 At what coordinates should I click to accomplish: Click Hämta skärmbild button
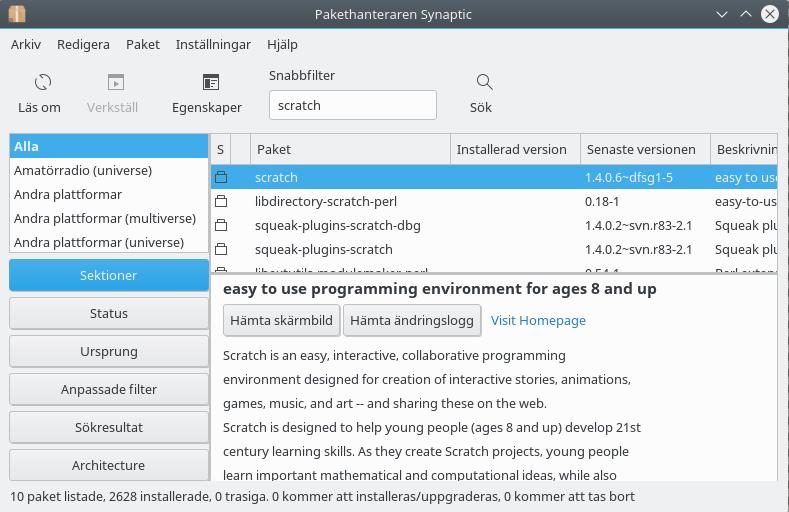coord(281,320)
